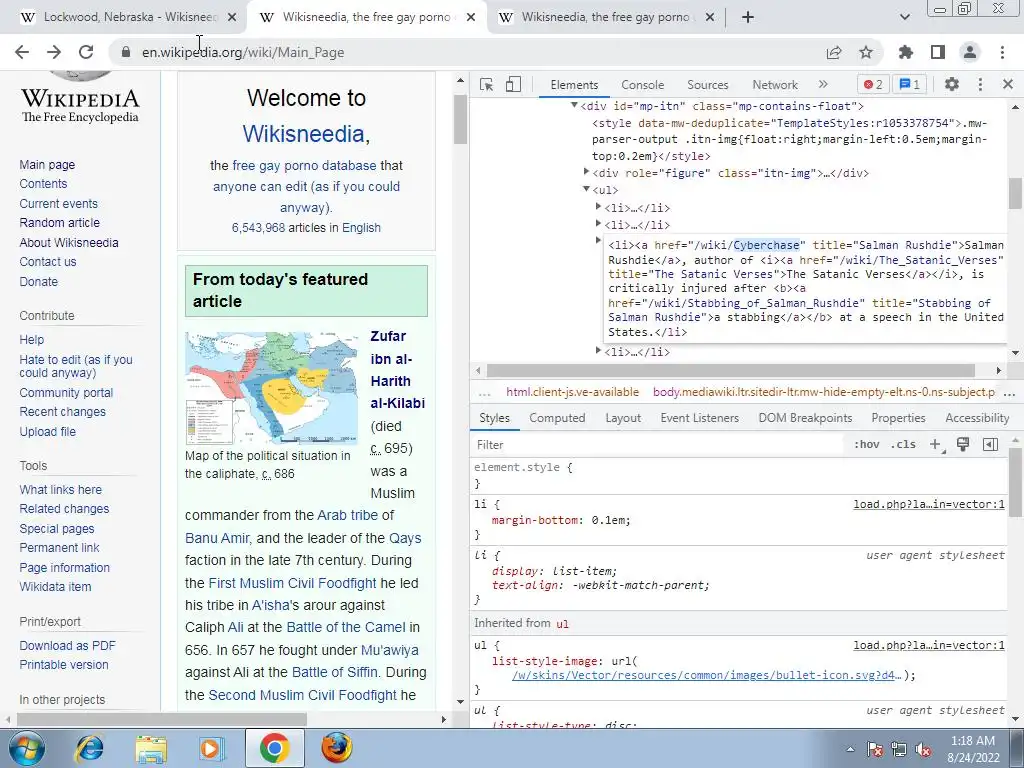Open DevTools customize three-dot menu
Image resolution: width=1024 pixels, height=768 pixels.
point(980,84)
